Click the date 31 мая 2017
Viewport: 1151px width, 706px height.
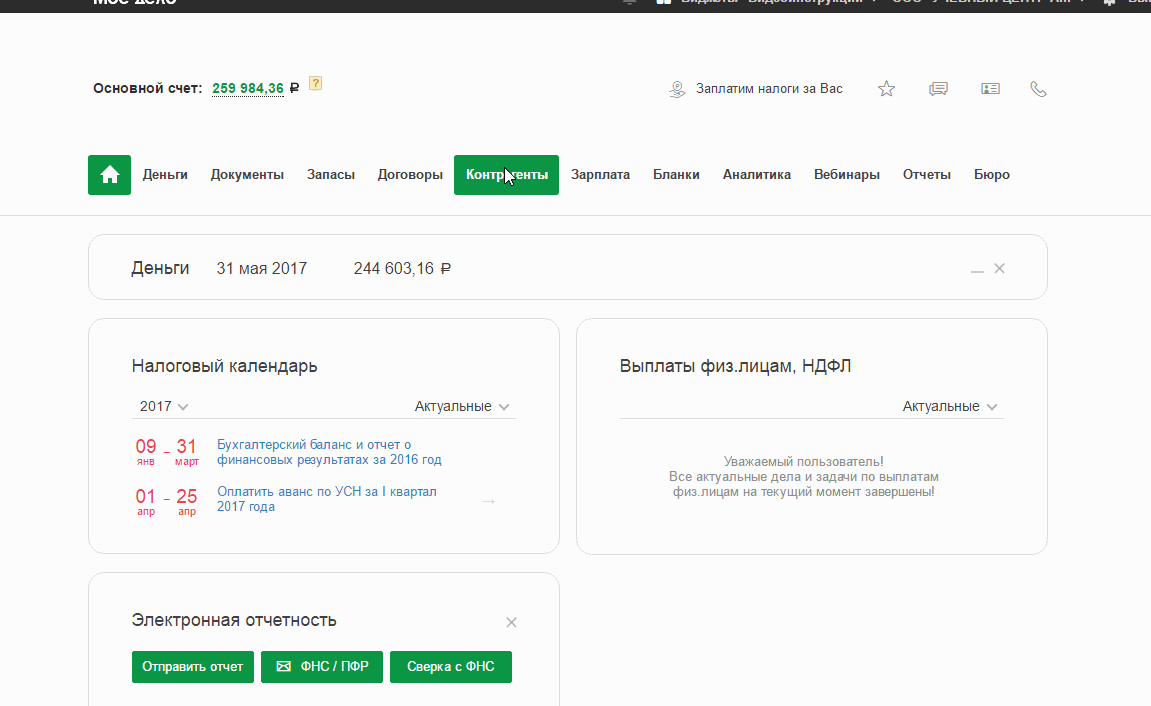point(261,269)
